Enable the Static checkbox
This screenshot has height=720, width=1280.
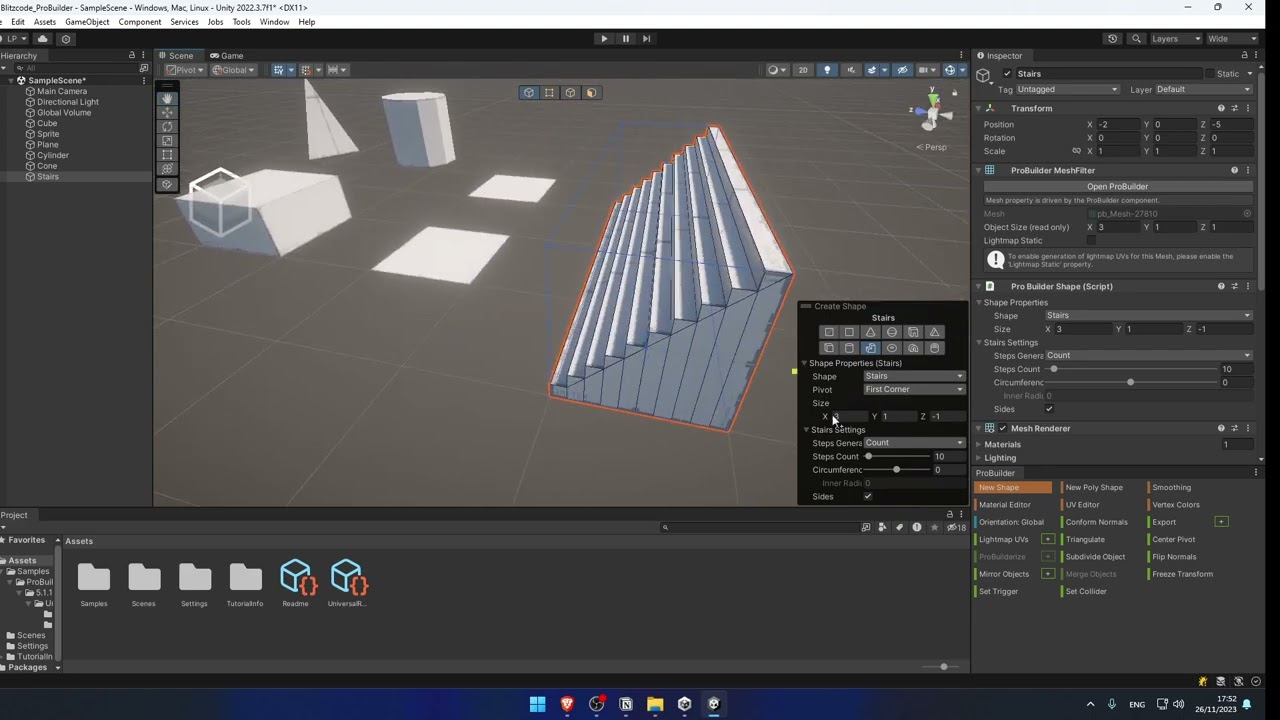click(x=1209, y=74)
